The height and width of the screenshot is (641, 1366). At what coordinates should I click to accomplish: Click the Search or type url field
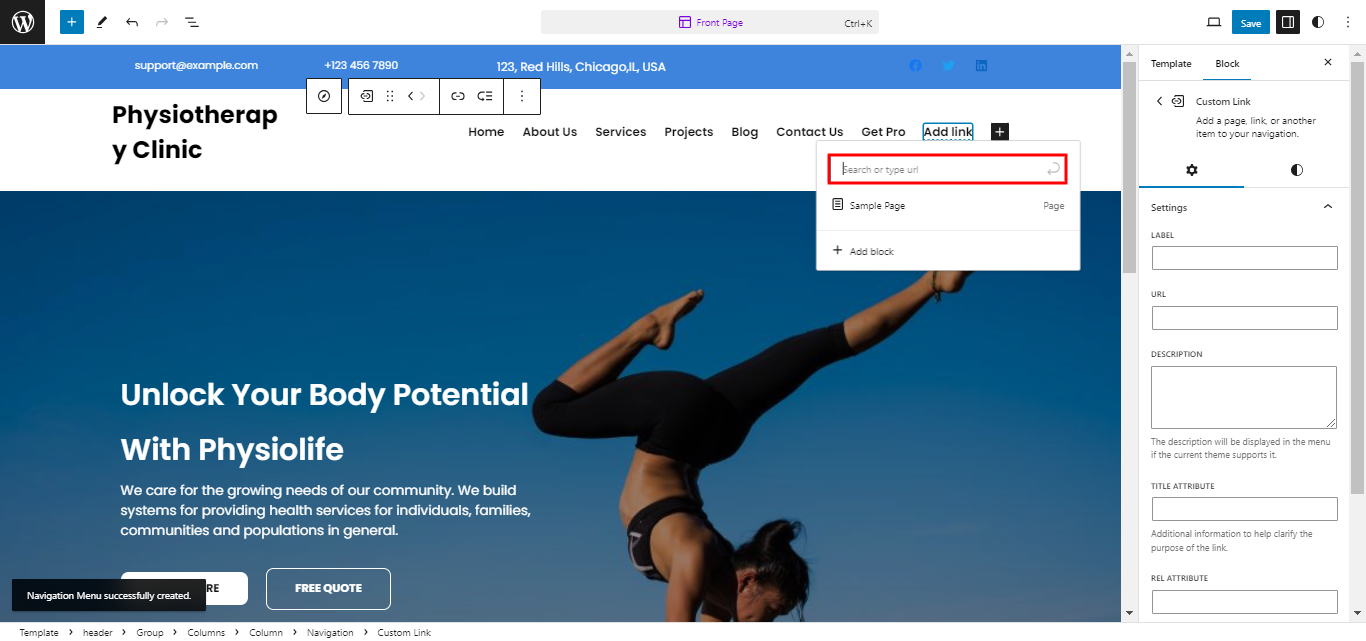coord(940,170)
